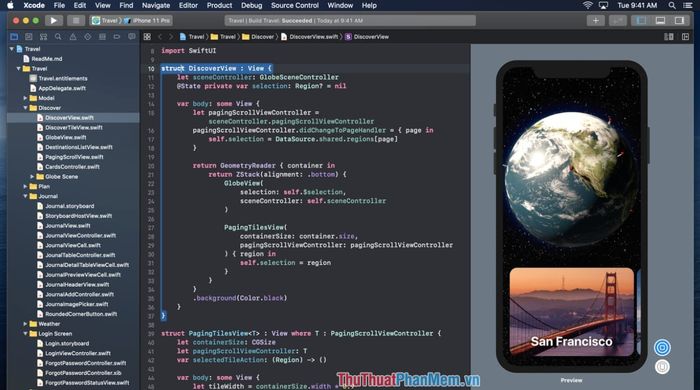
Task: Select the San Francisco card in preview
Action: coord(571,311)
